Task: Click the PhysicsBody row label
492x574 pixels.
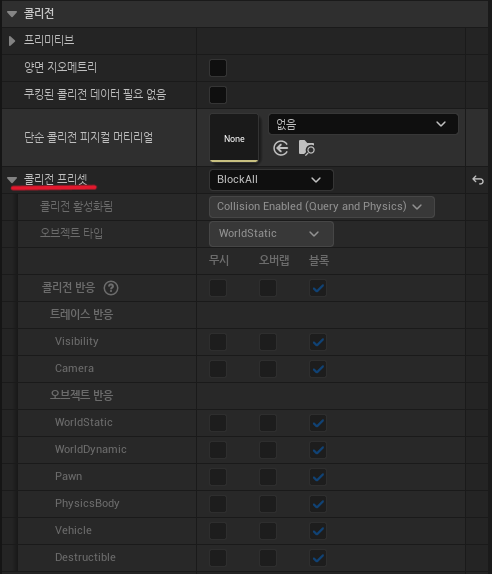Action: pyautogui.click(x=87, y=504)
